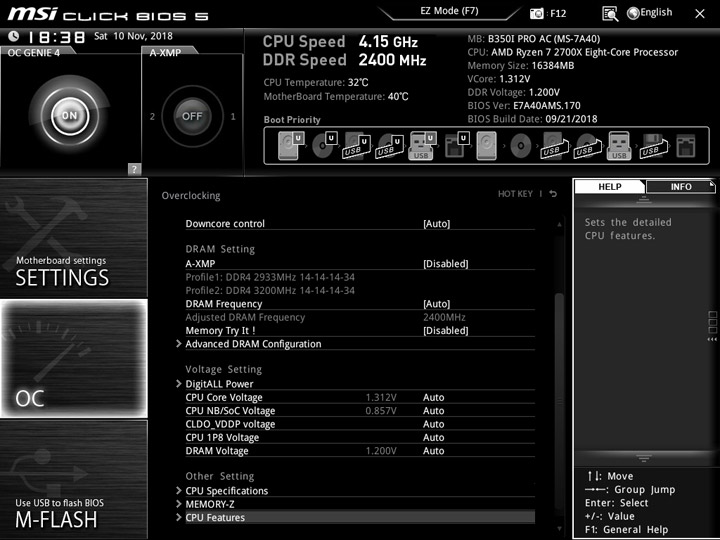This screenshot has height=540, width=720.
Task: Open the OC overclocking section
Action: 73,359
